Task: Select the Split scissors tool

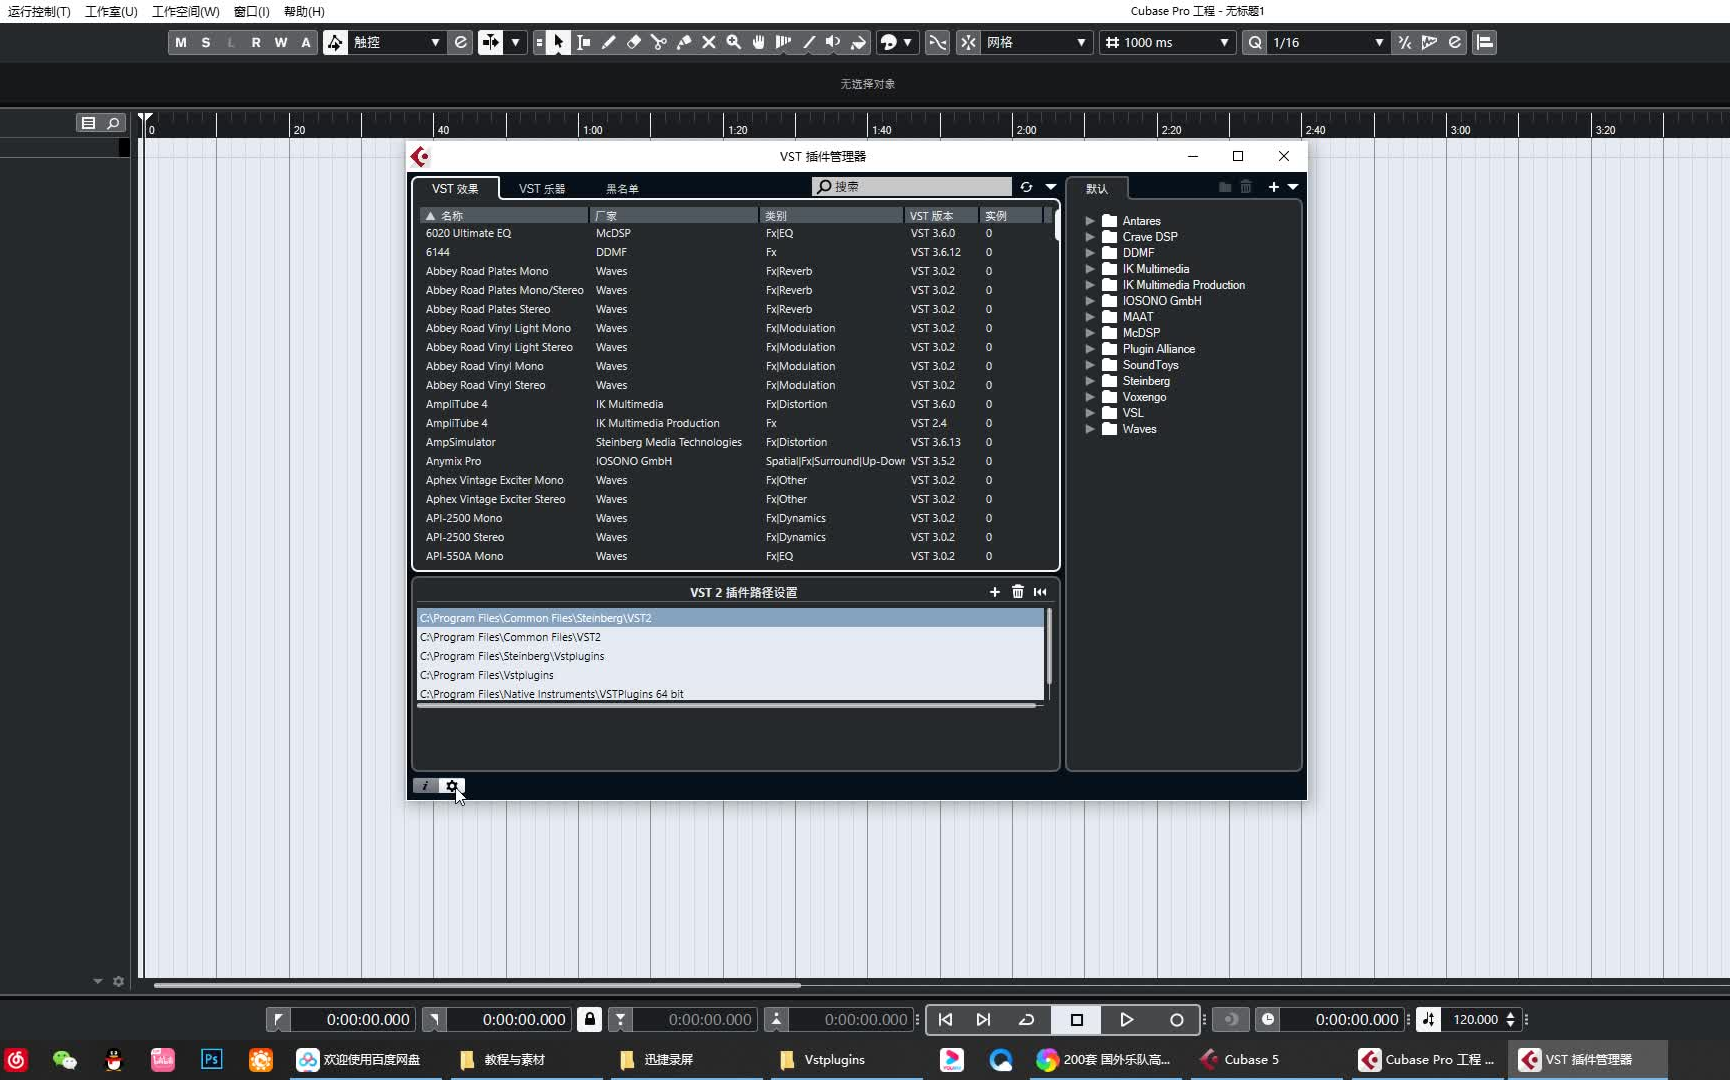Action: 659,42
